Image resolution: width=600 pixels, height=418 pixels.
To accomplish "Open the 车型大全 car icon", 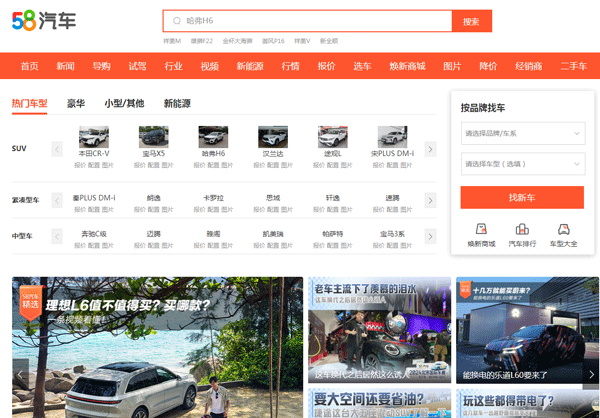I will (x=563, y=229).
